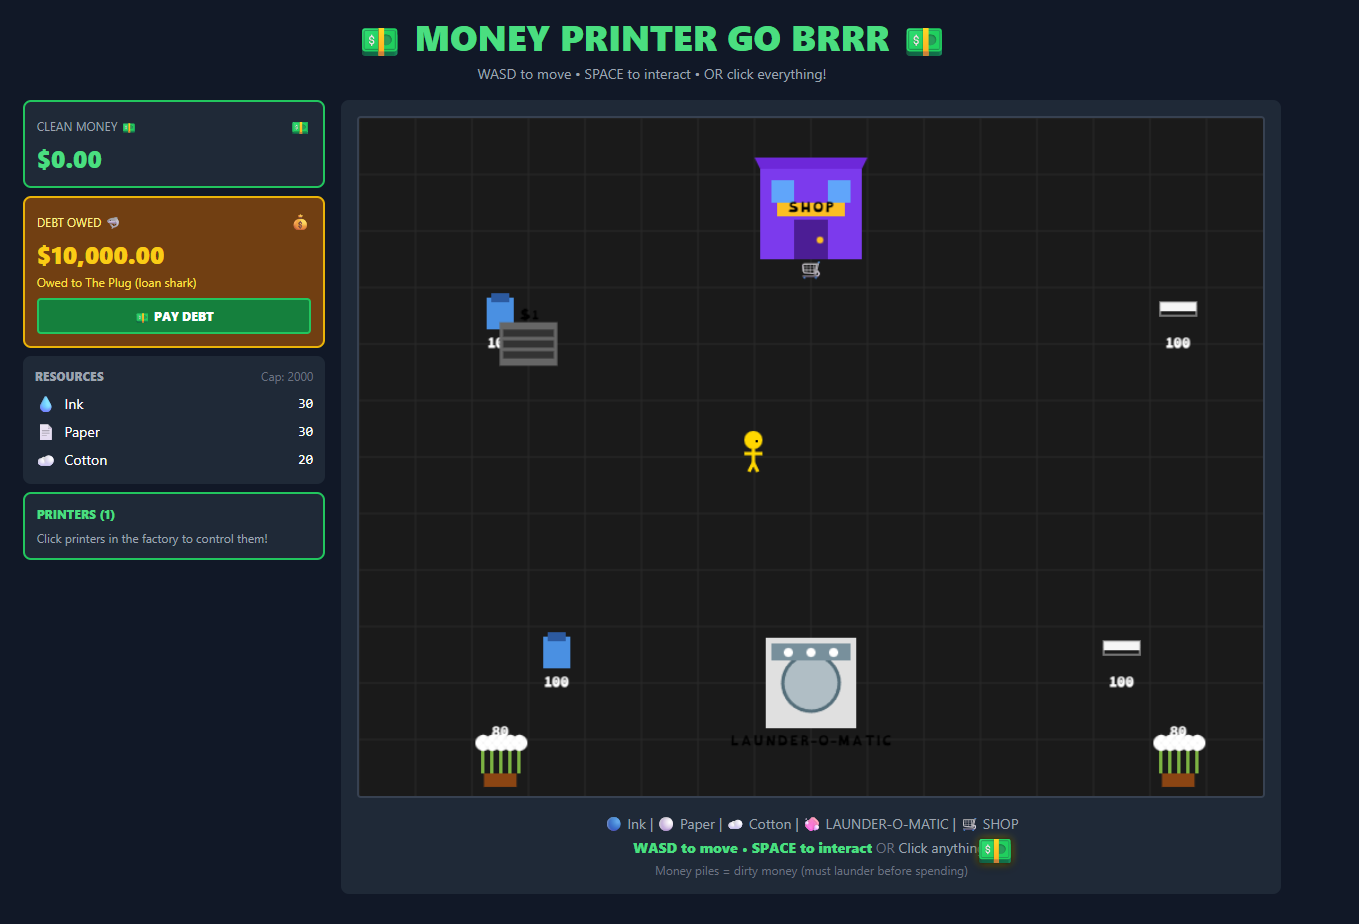Click the purple SHOP building

(x=811, y=208)
